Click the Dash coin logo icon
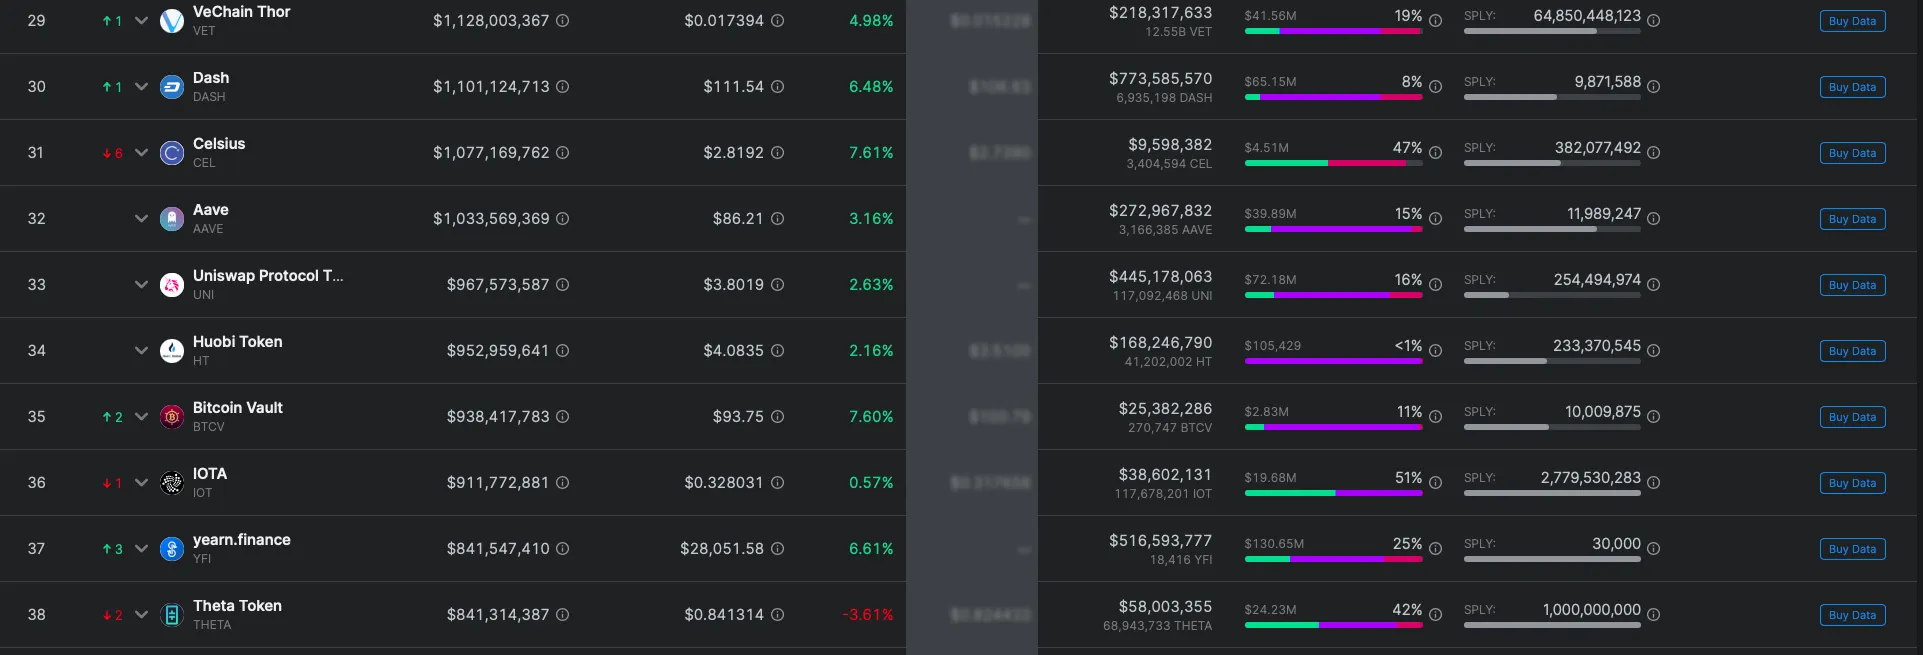Image resolution: width=1923 pixels, height=655 pixels. coord(172,87)
